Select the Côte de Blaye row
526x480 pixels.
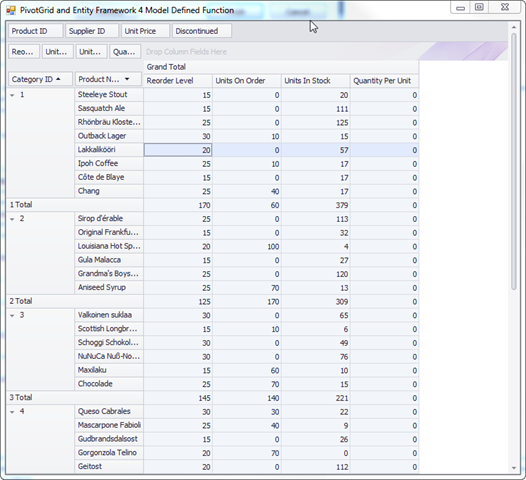[x=109, y=177]
